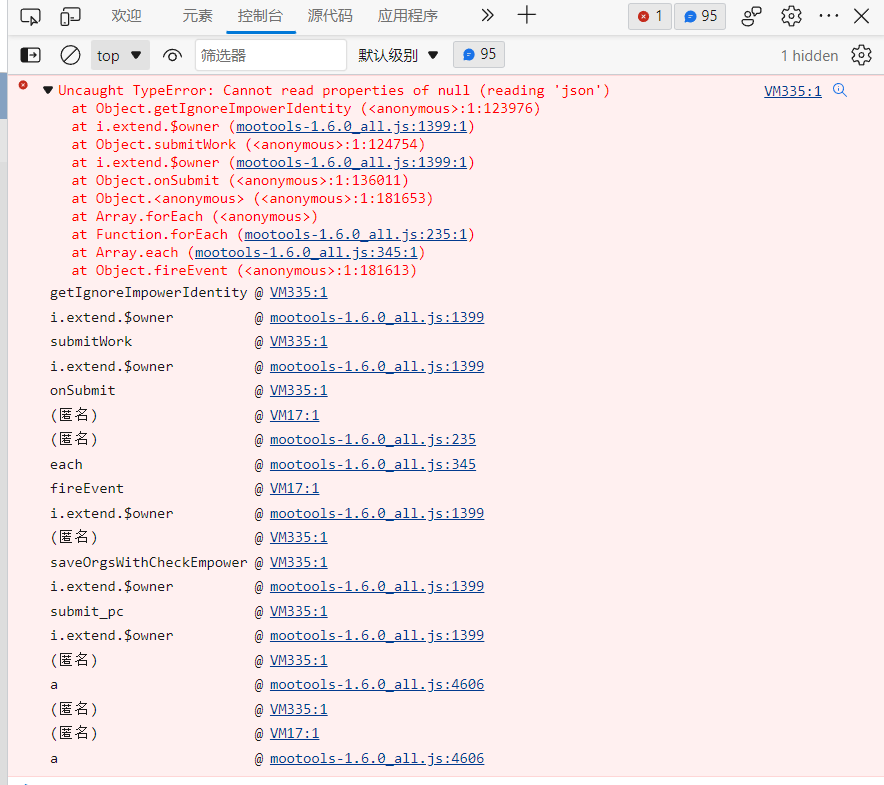Viewport: 884px width, 785px height.
Task: Show more tabs with the chevron
Action: click(x=487, y=16)
